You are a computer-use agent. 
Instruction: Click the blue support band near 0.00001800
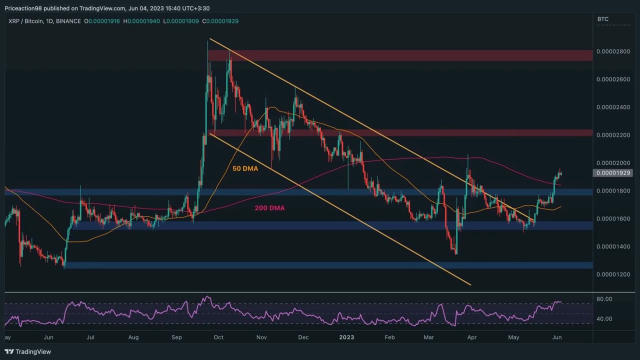point(298,192)
